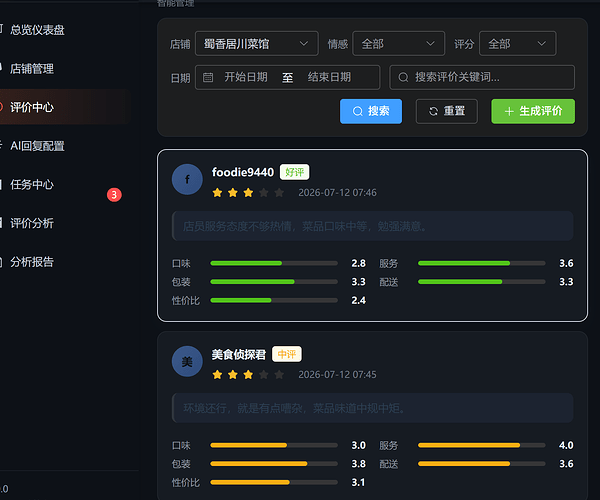
Task: Click 口味 2.8 progress bar
Action: click(x=274, y=263)
